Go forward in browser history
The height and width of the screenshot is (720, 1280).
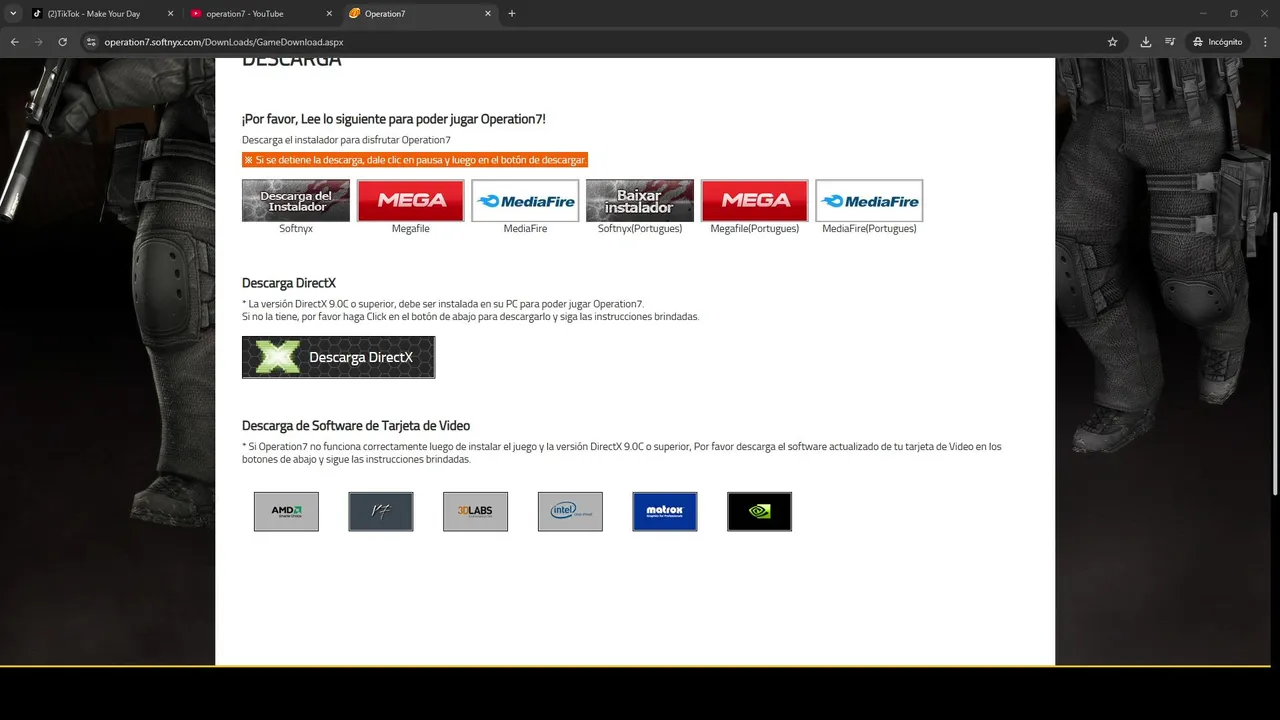click(39, 42)
